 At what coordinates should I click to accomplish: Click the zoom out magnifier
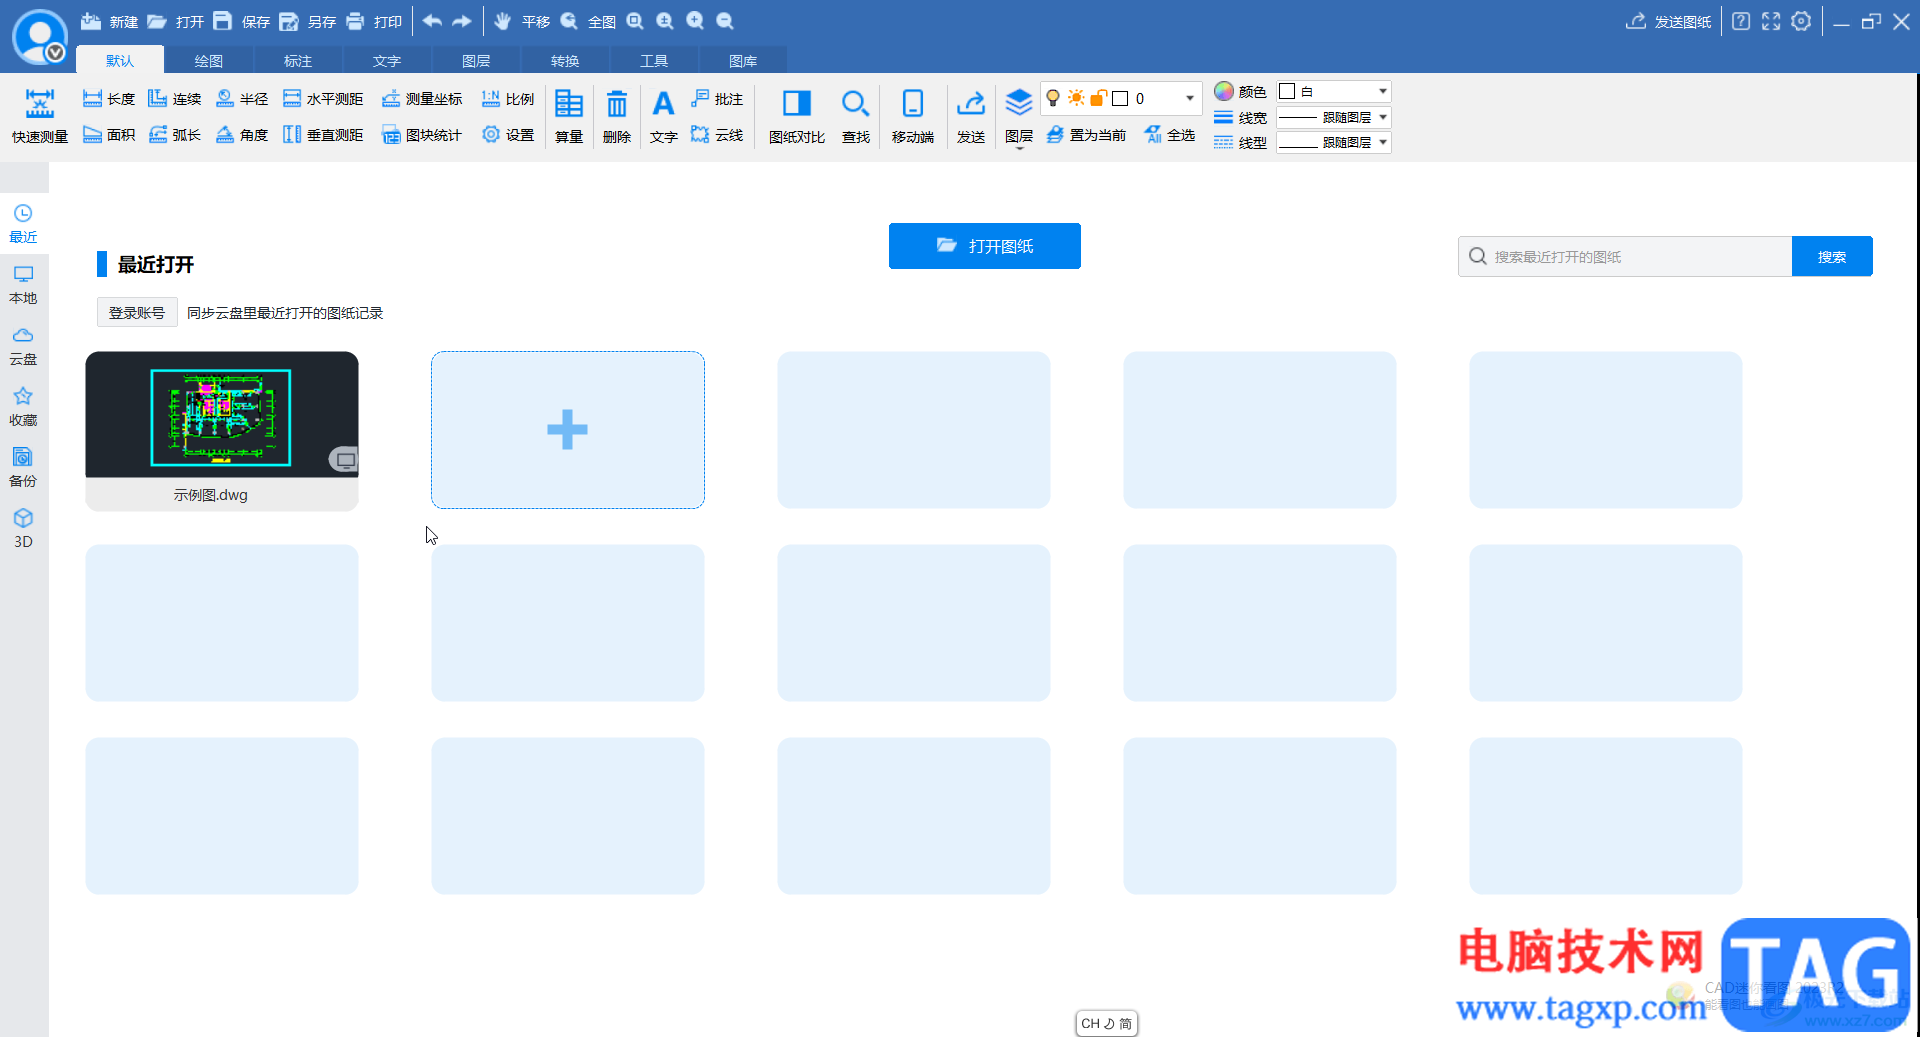(725, 21)
